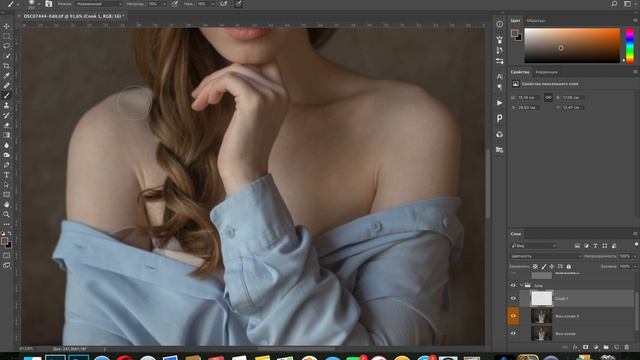
Task: Switch to the Коррекция tab
Action: (546, 72)
